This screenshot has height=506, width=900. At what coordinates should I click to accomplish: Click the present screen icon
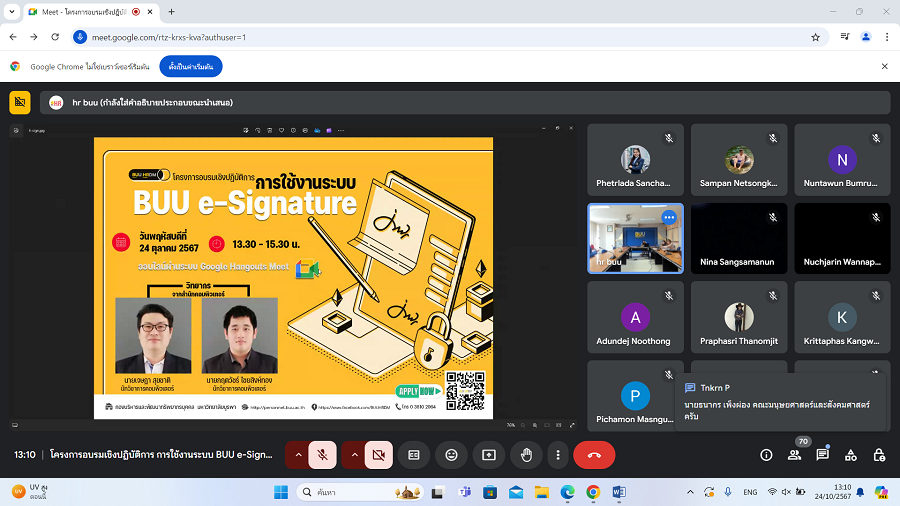pos(489,455)
